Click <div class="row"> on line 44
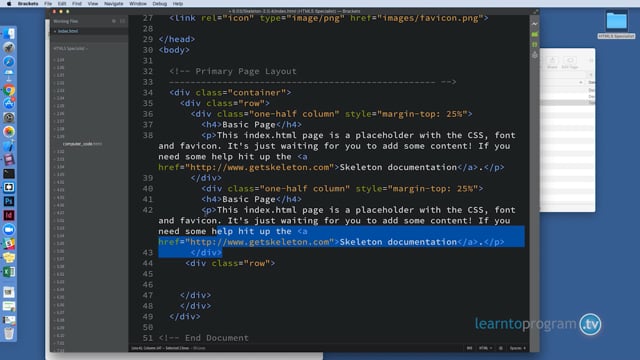Viewport: 640px width, 360px height. [230, 263]
